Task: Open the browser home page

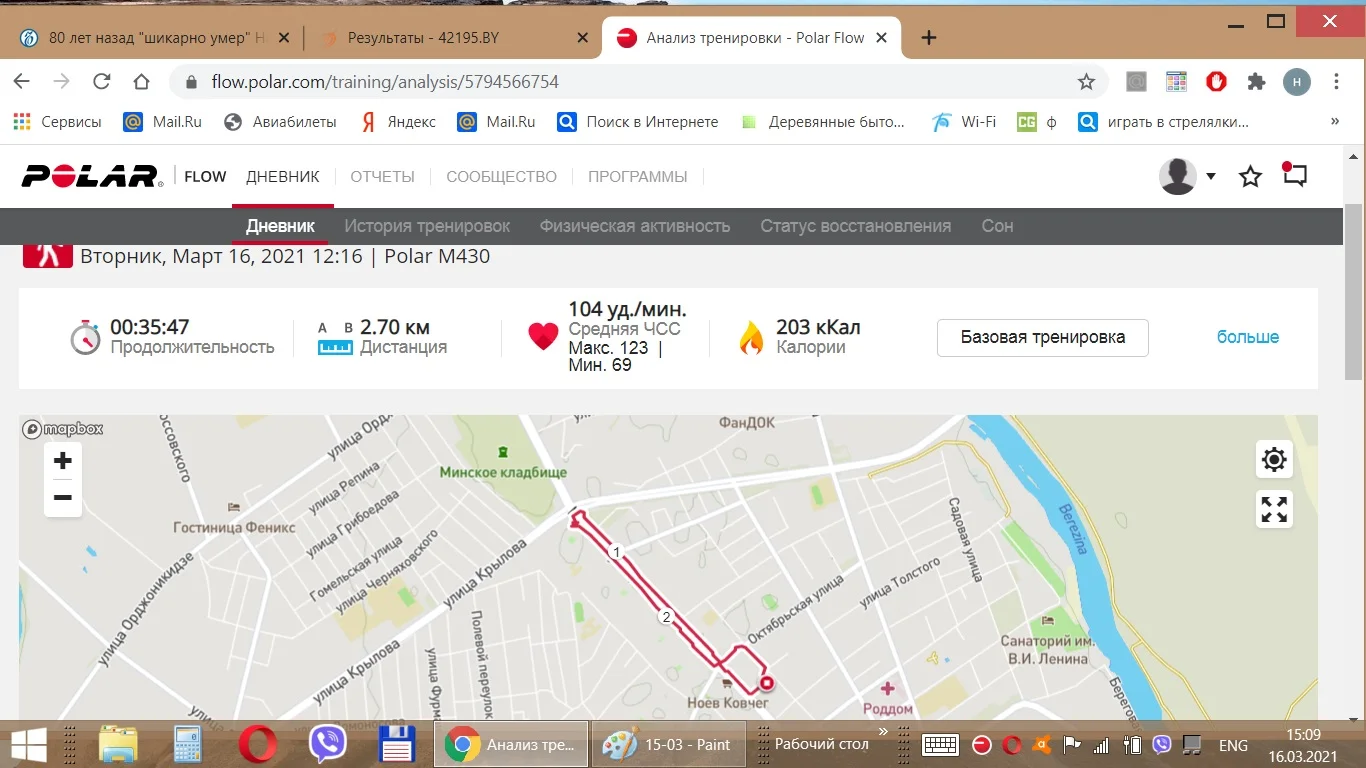Action: click(141, 82)
